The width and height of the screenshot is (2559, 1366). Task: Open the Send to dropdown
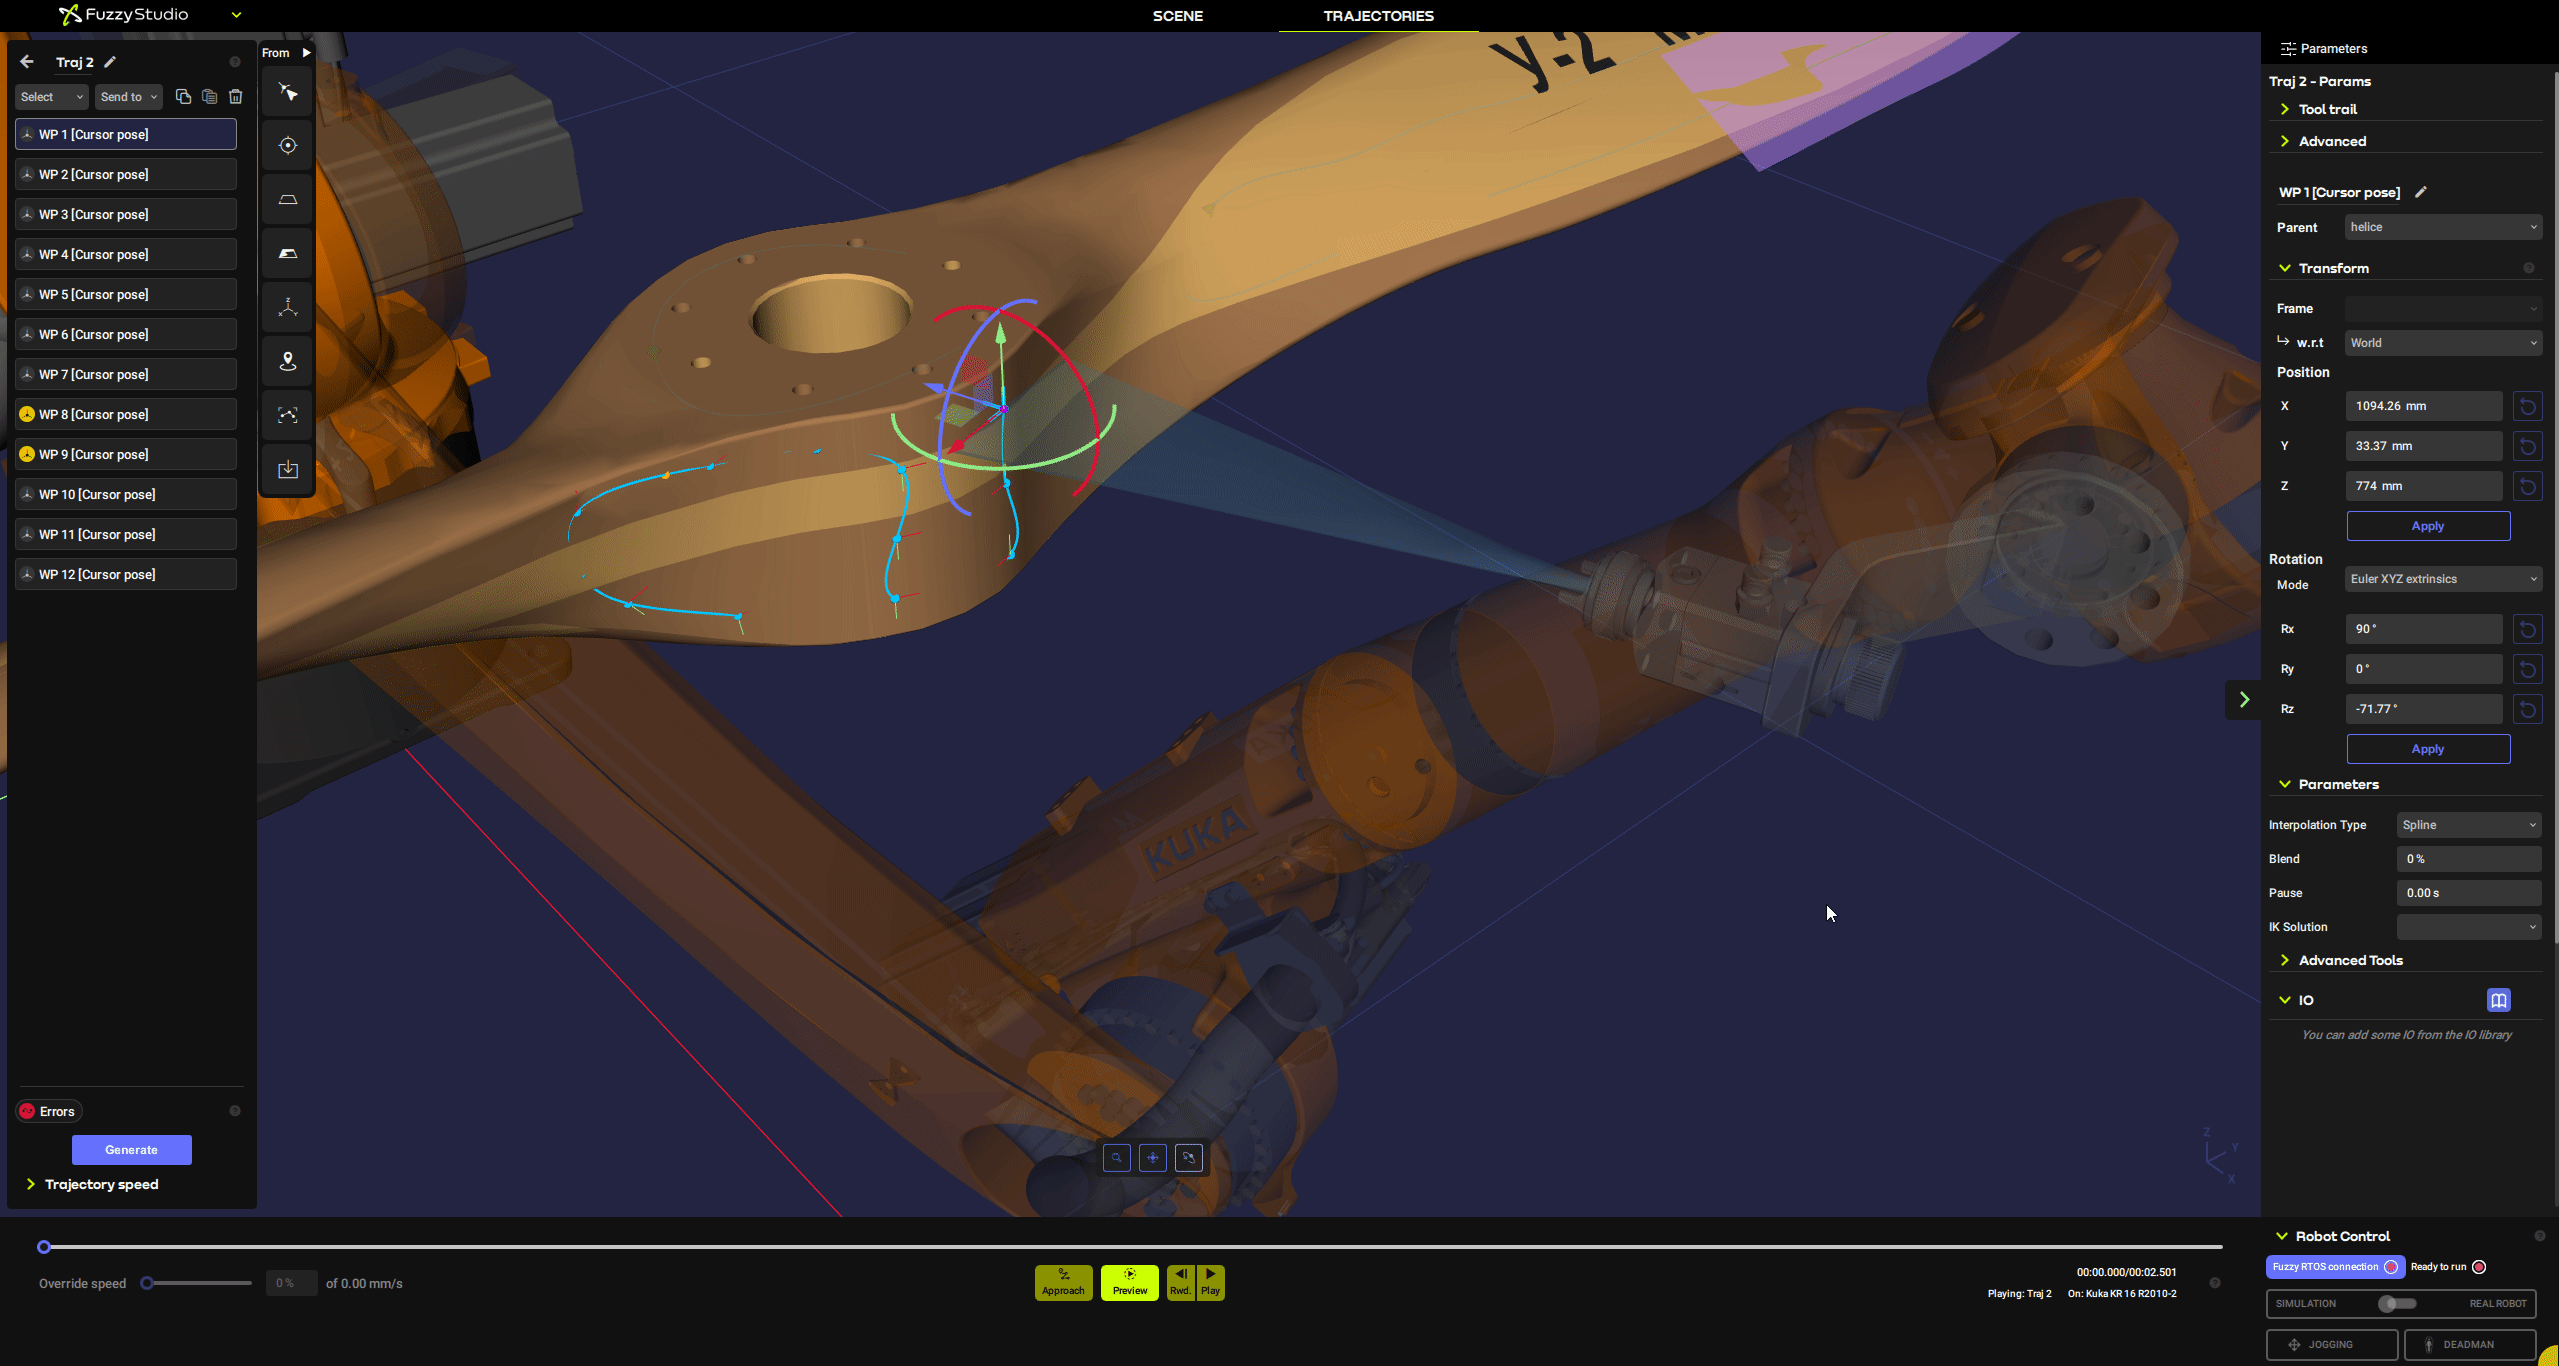click(x=129, y=97)
